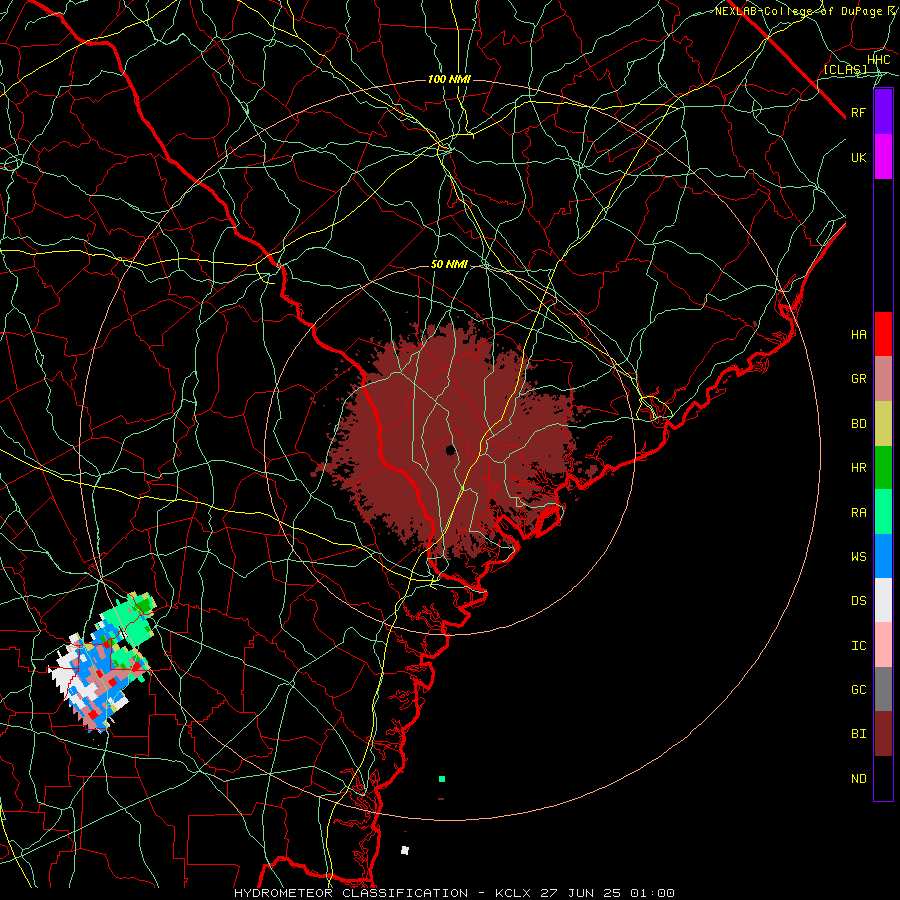Click the GR legend label
This screenshot has width=900, height=900.
(x=859, y=379)
